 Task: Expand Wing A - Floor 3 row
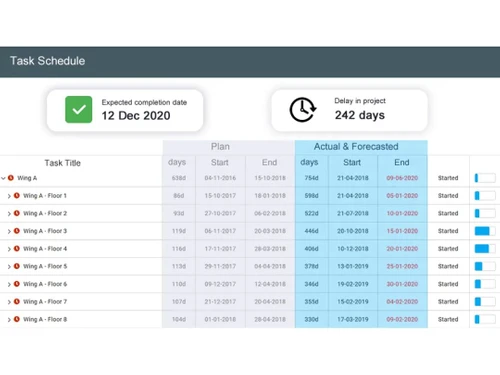click(x=9, y=231)
